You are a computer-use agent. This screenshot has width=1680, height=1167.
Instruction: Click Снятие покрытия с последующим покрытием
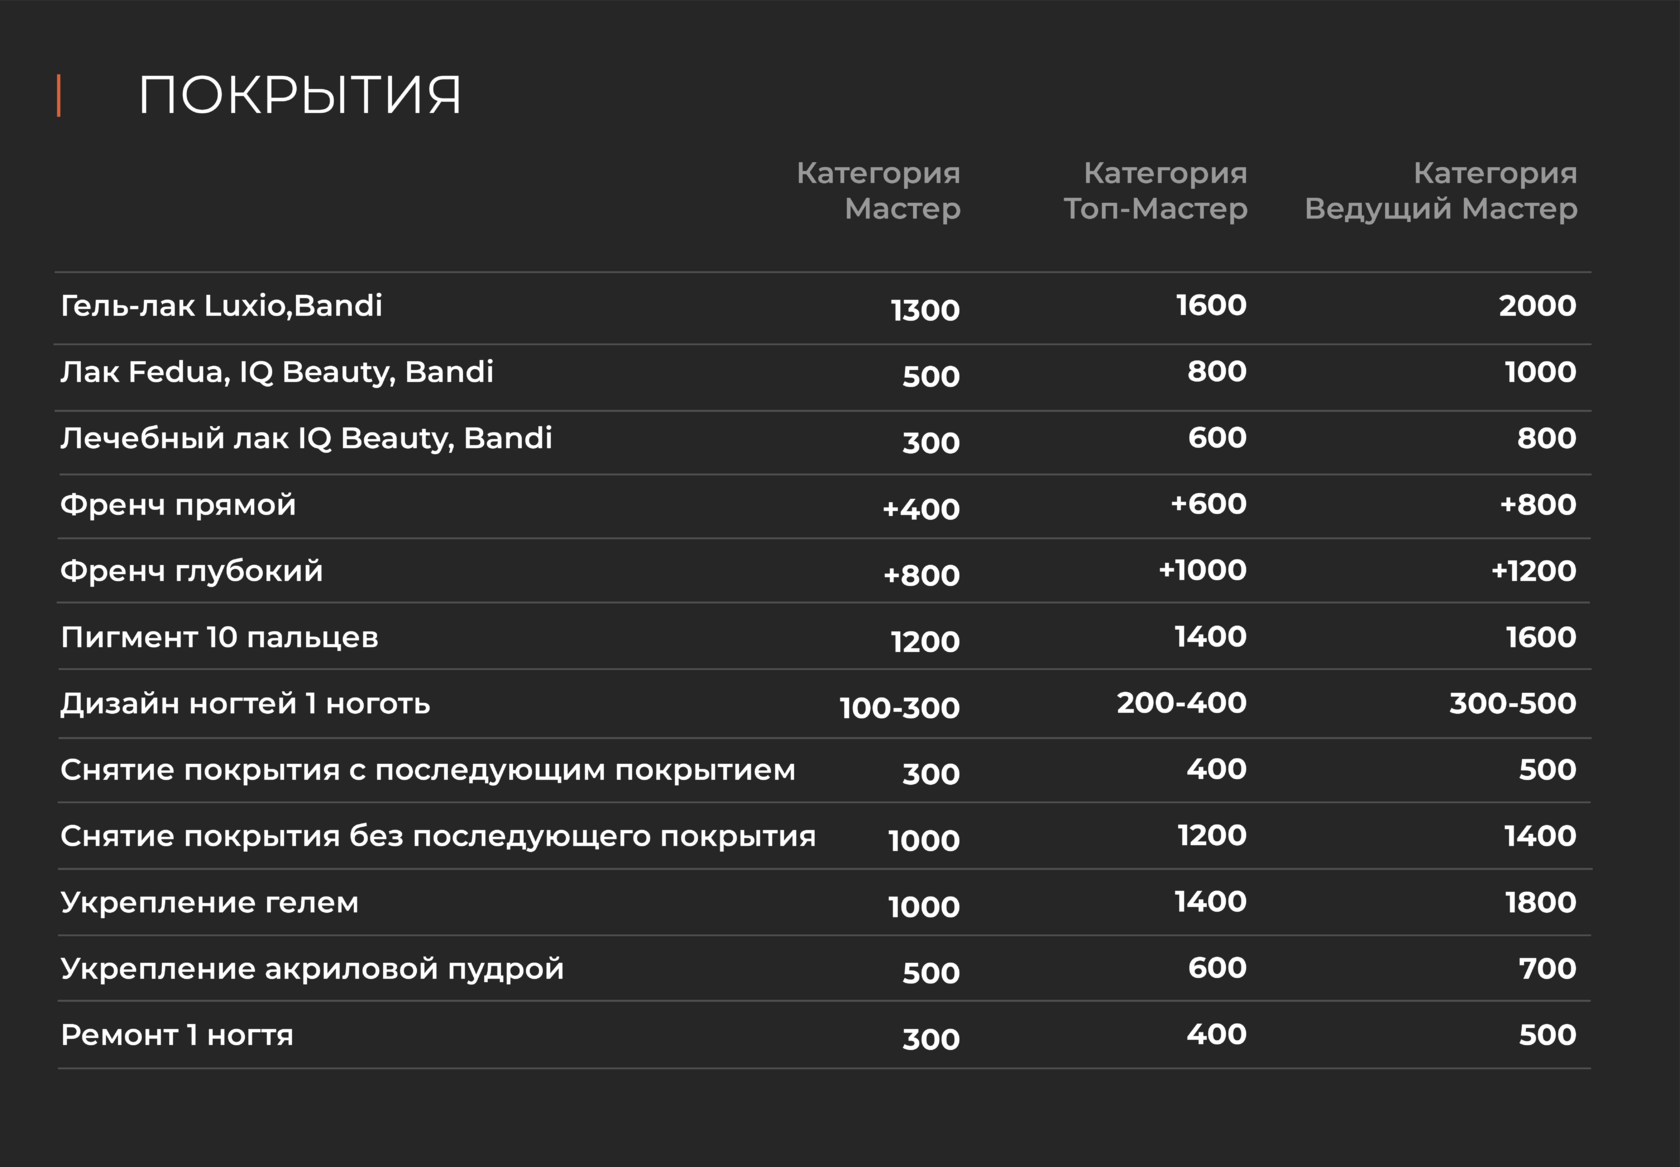[427, 770]
